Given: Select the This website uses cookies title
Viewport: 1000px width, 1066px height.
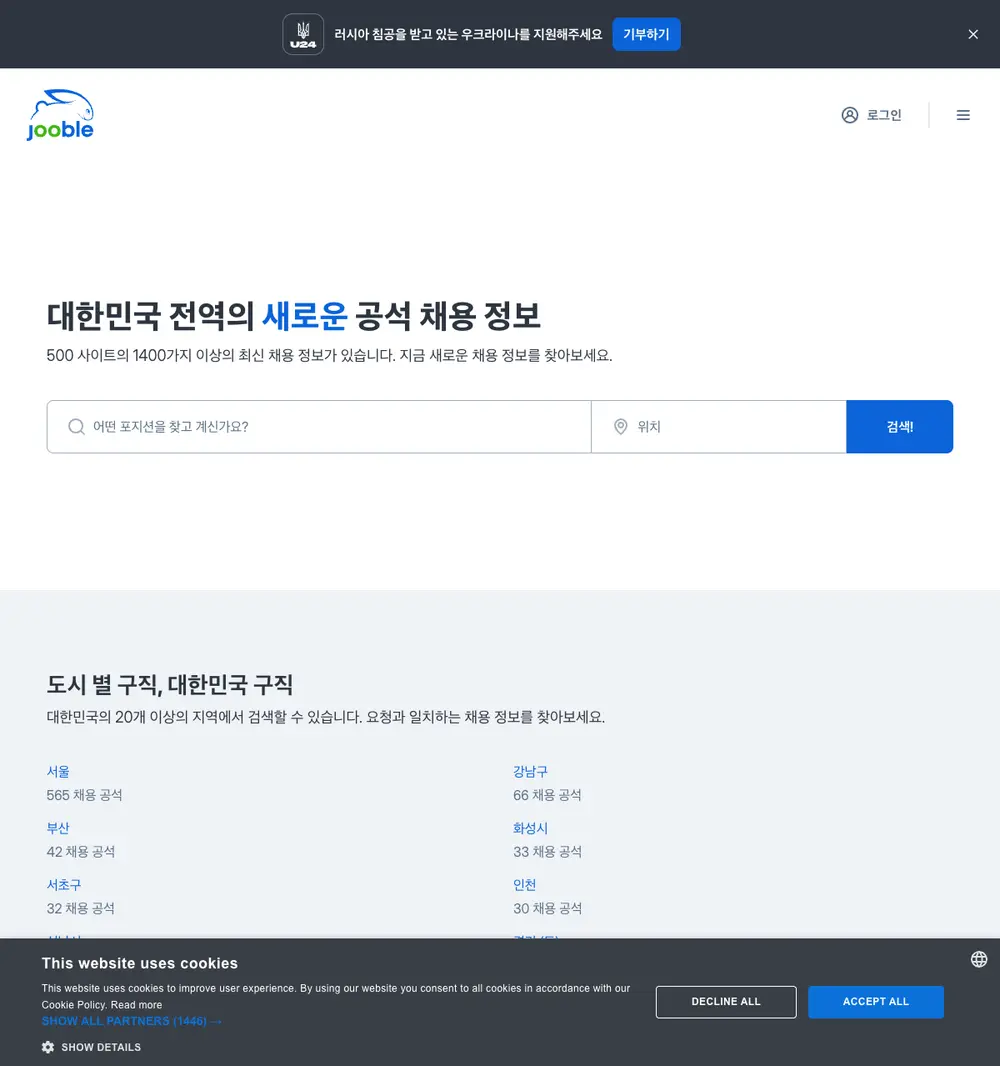Looking at the screenshot, I should point(139,963).
